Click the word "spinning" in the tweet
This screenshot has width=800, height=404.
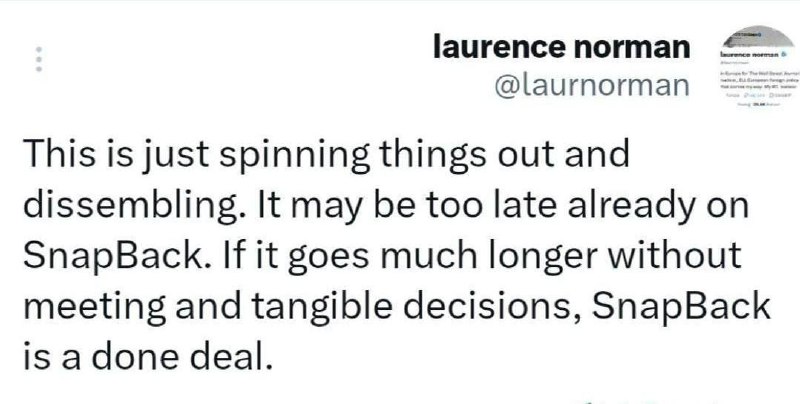click(294, 155)
